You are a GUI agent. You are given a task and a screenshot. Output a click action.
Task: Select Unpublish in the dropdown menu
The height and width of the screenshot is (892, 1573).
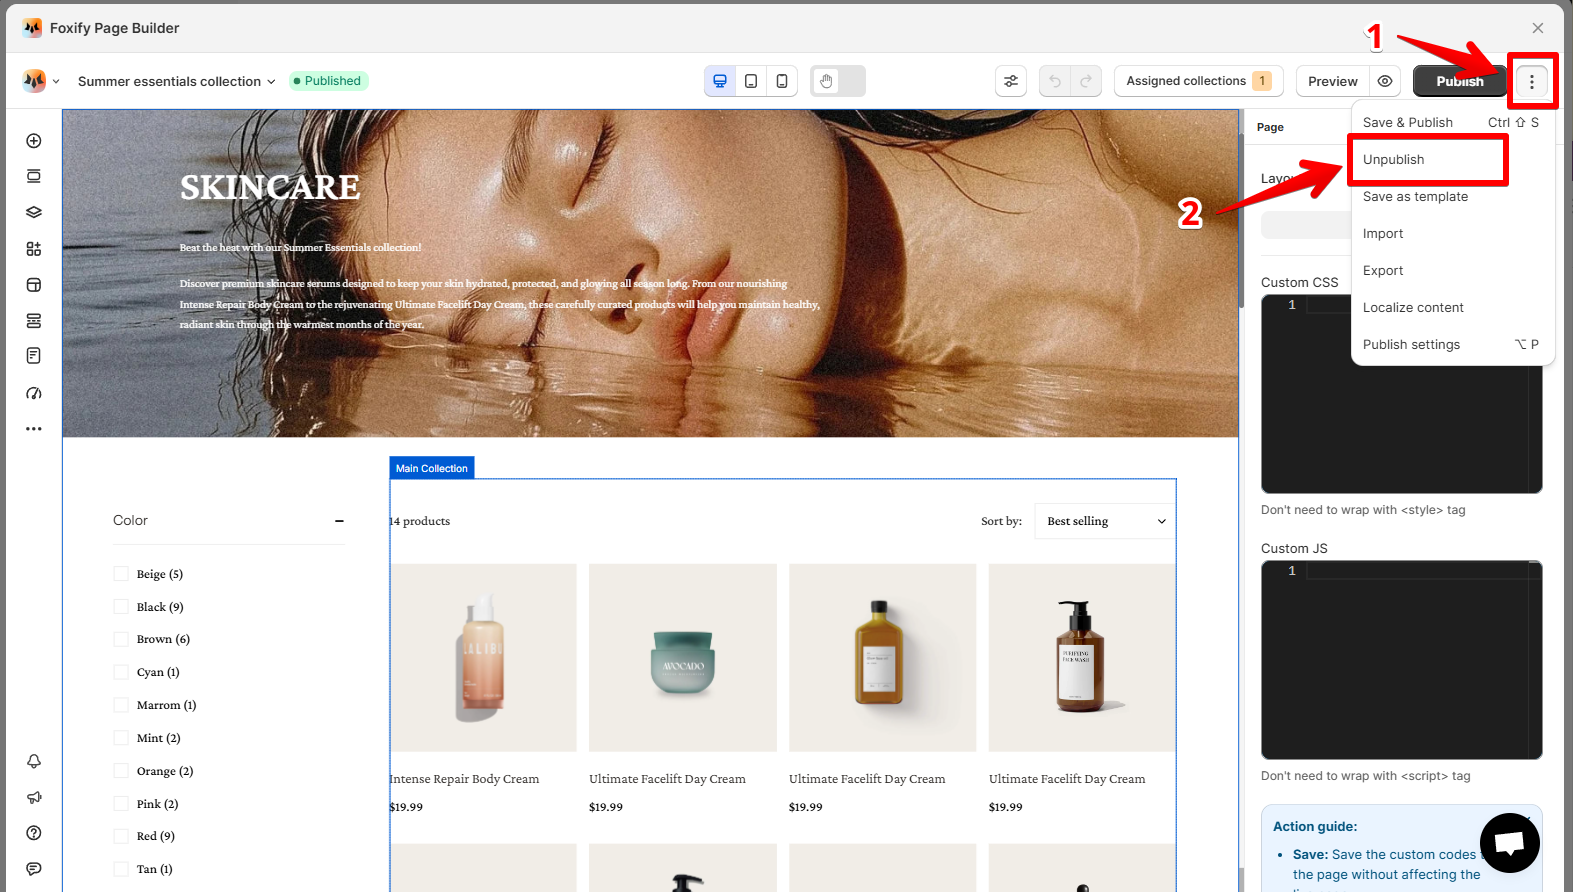1452,159
